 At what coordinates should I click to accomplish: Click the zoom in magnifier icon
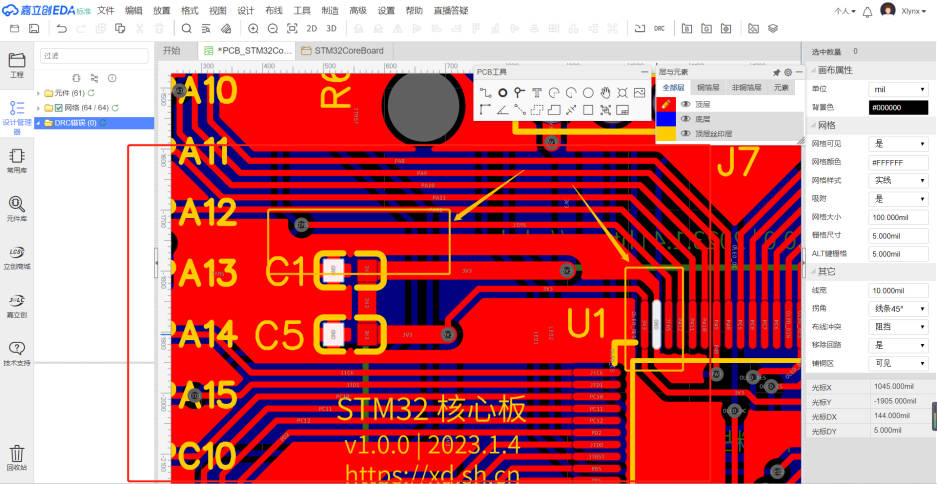253,29
